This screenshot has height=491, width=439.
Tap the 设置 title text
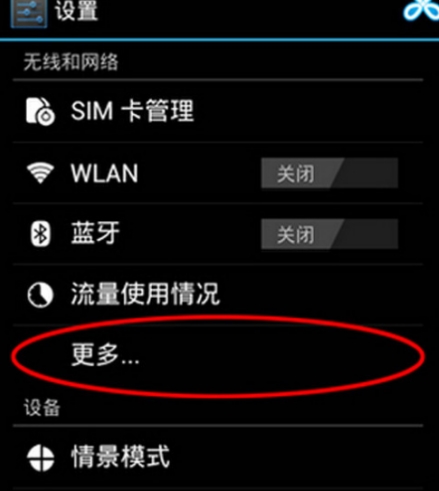77,11
